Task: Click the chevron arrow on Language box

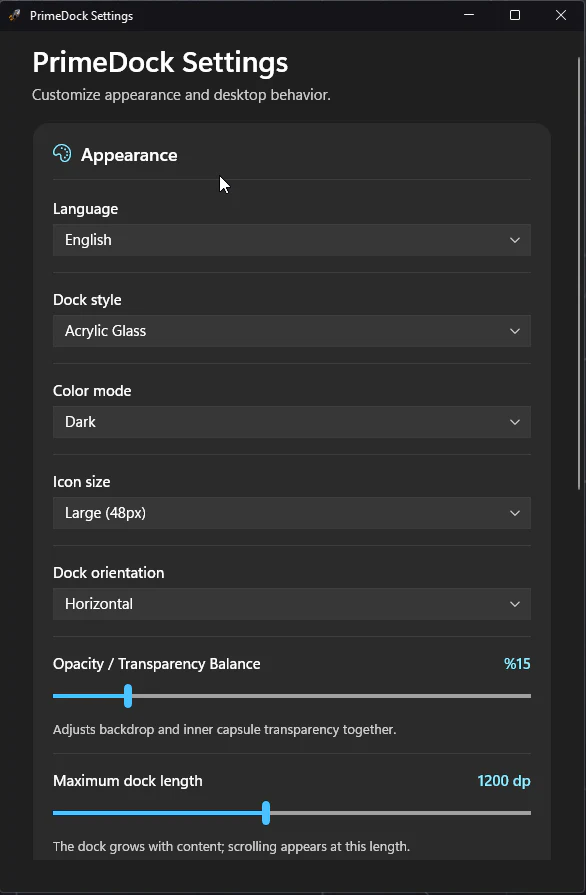Action: (515, 240)
